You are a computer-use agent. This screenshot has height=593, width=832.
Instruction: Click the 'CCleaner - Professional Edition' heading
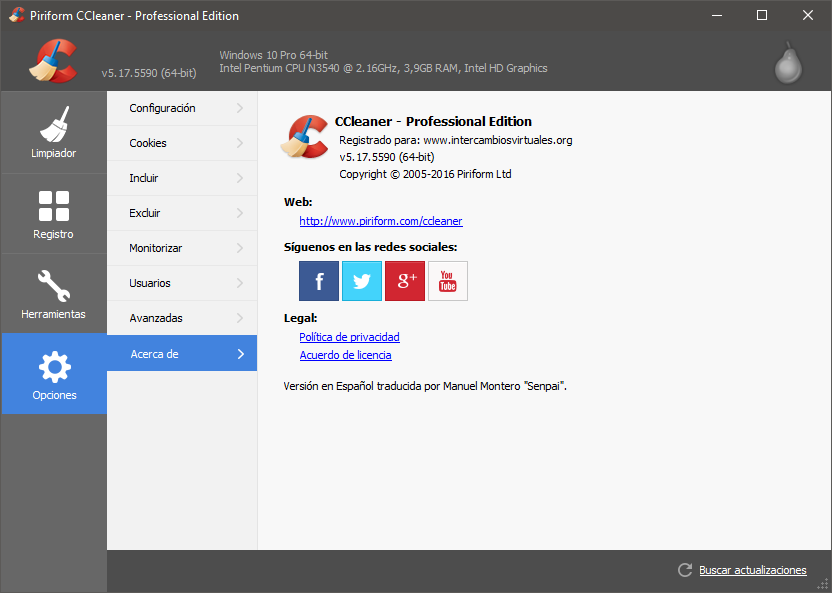pos(433,121)
